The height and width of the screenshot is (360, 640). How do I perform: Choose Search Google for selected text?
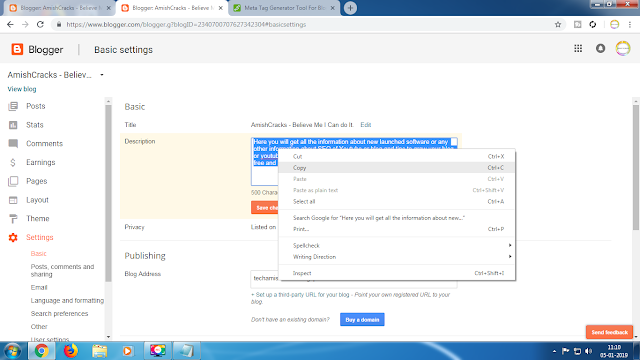click(x=397, y=218)
